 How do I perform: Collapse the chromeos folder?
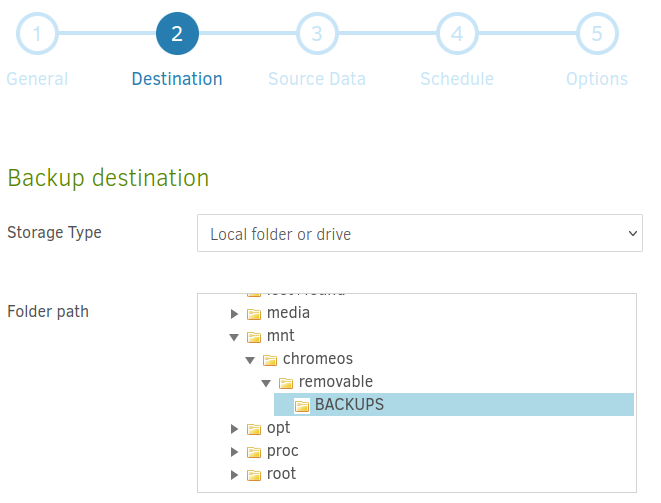point(250,360)
